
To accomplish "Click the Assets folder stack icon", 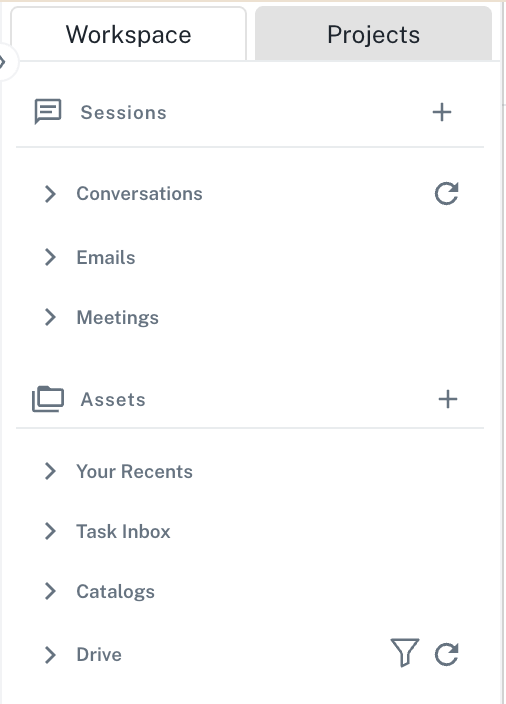I will (48, 399).
